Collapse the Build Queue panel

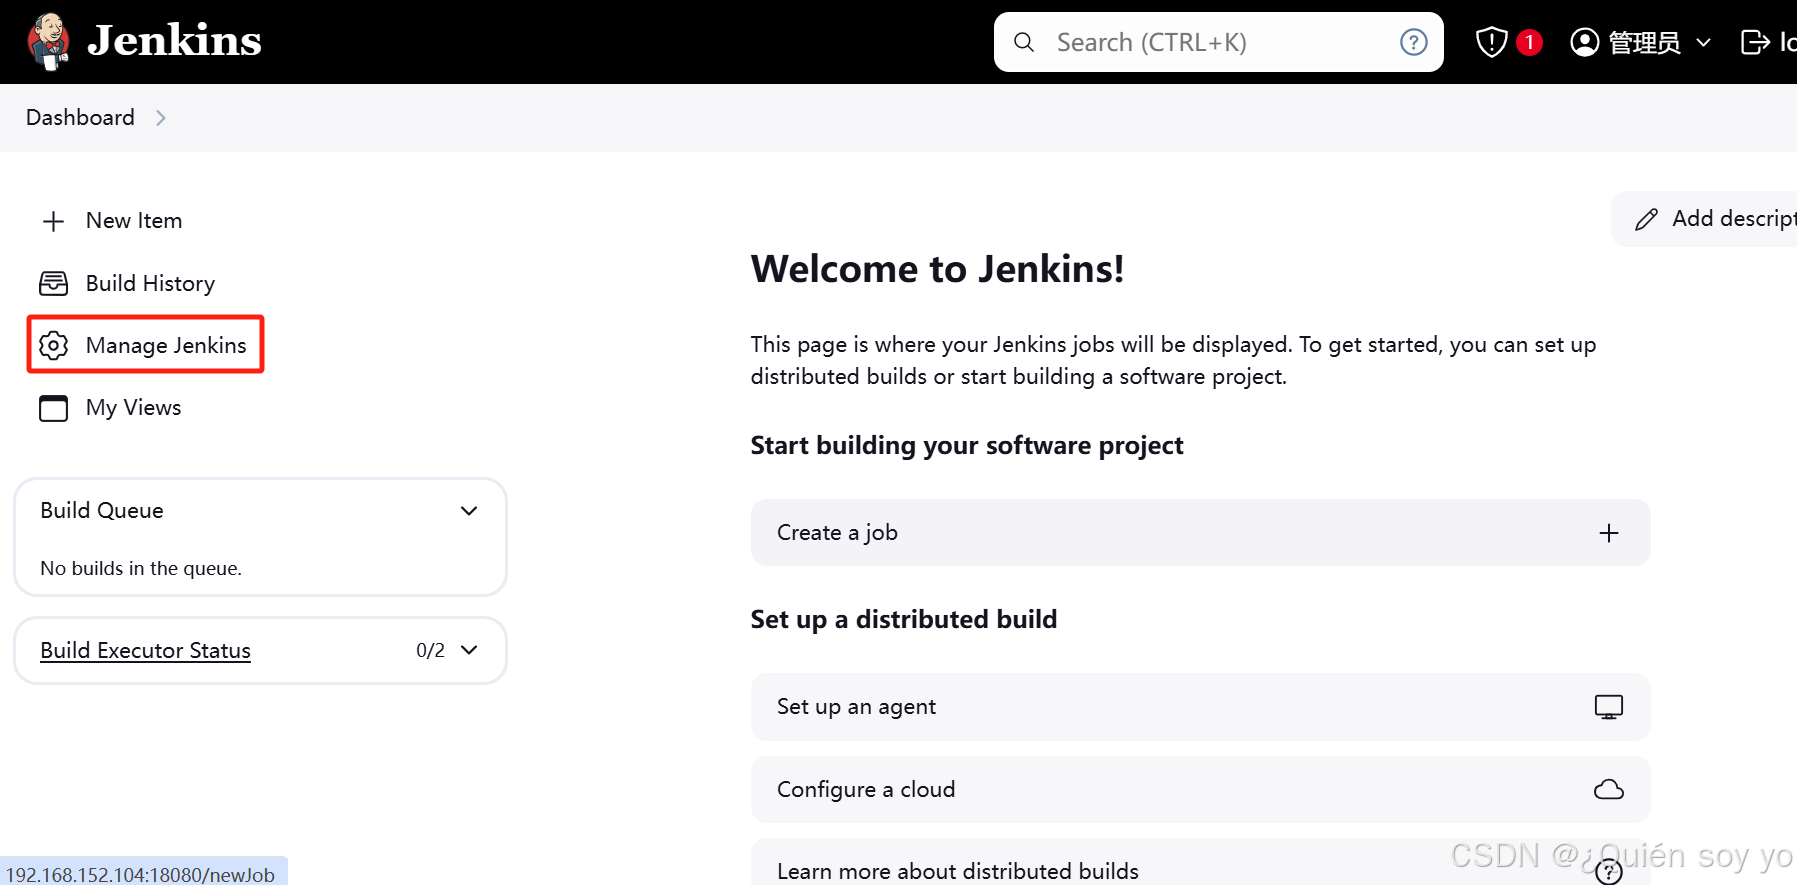469,511
